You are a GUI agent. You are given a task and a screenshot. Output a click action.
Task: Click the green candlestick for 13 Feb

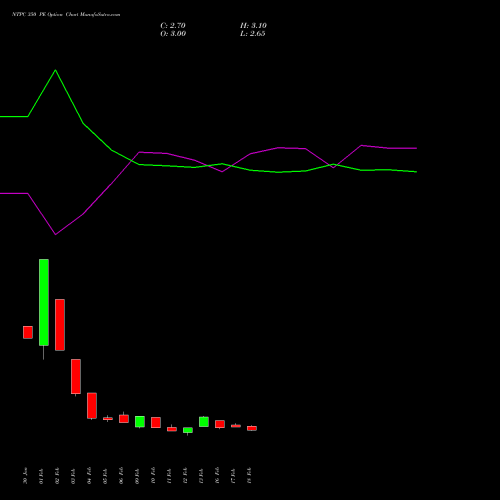tap(204, 422)
